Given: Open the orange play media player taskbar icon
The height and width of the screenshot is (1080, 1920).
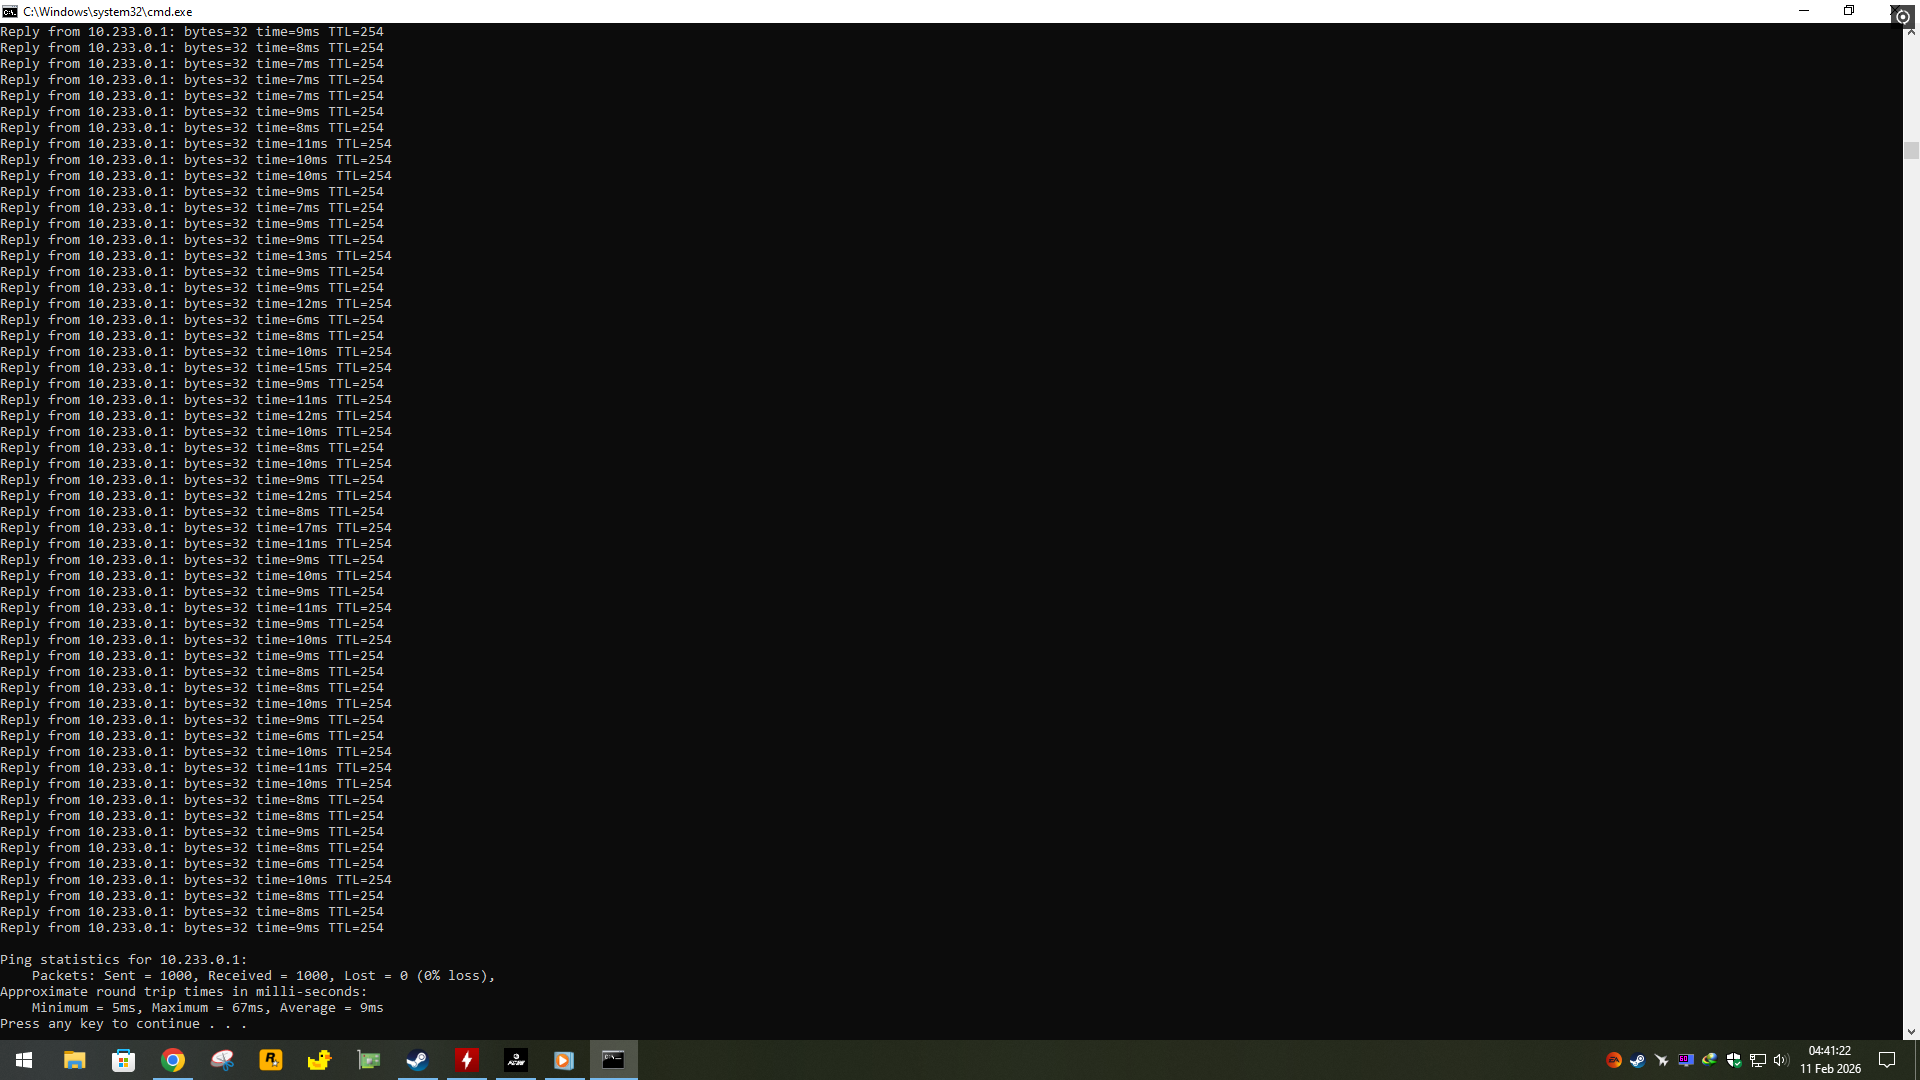Looking at the screenshot, I should point(564,1060).
